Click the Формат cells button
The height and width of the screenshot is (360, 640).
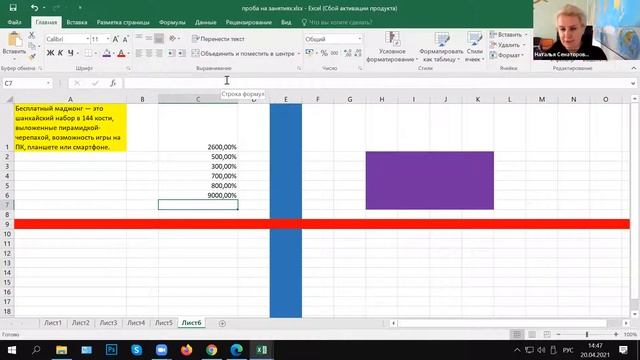point(507,55)
